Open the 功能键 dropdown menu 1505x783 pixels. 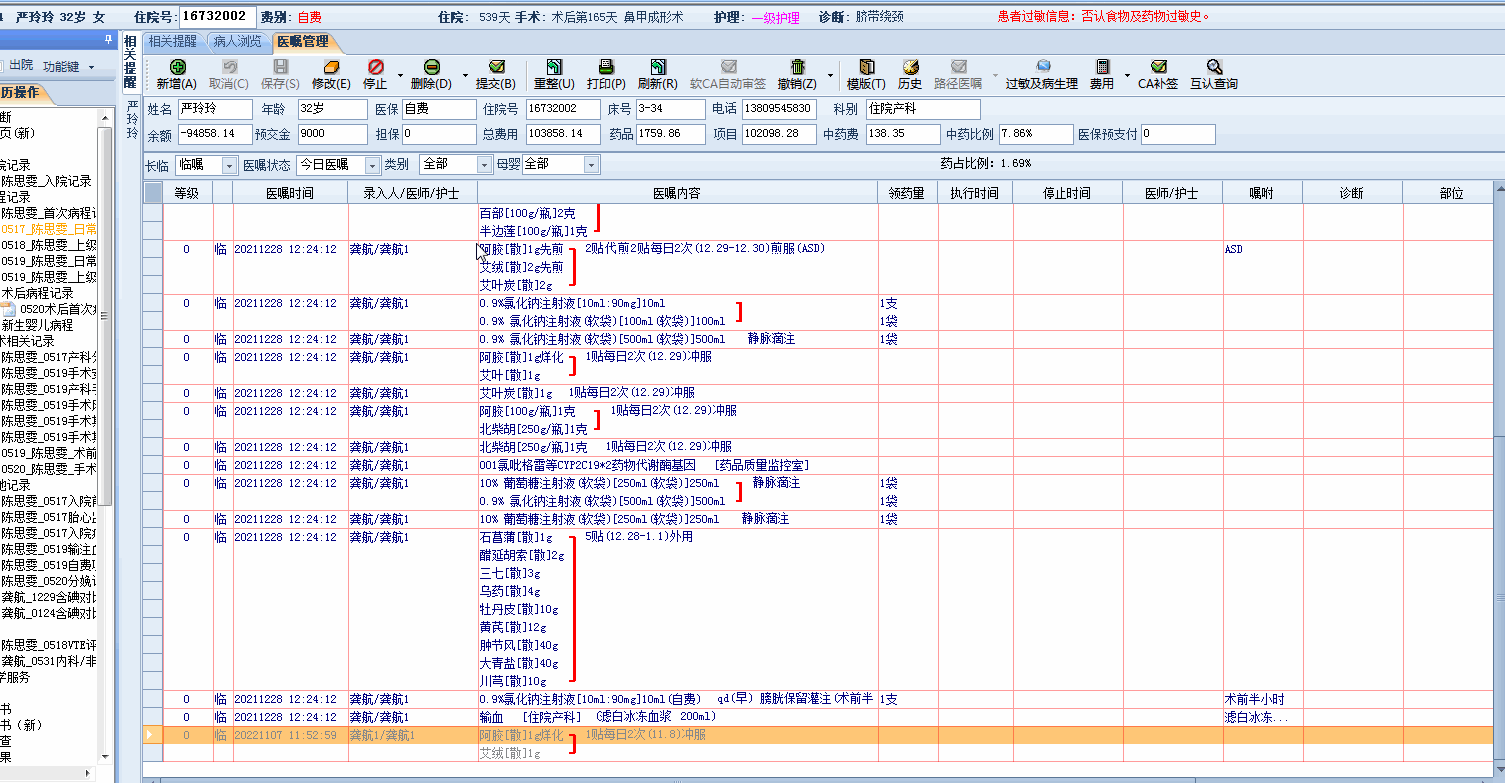pos(69,66)
